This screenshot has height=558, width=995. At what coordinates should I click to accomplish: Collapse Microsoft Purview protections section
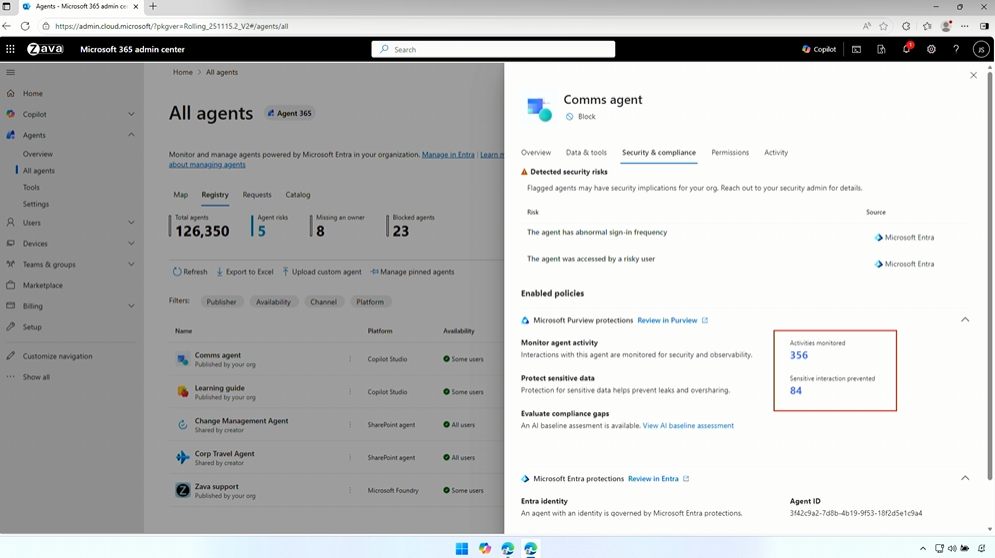965,320
